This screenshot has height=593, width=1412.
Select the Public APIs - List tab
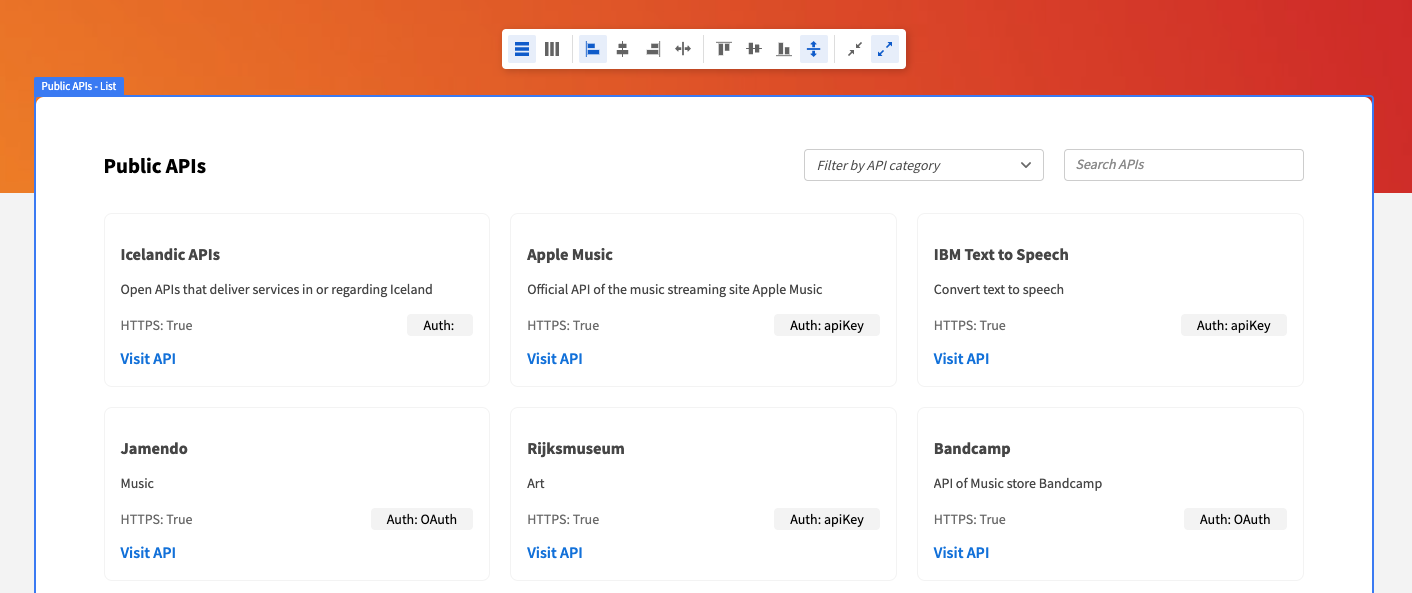click(x=78, y=86)
